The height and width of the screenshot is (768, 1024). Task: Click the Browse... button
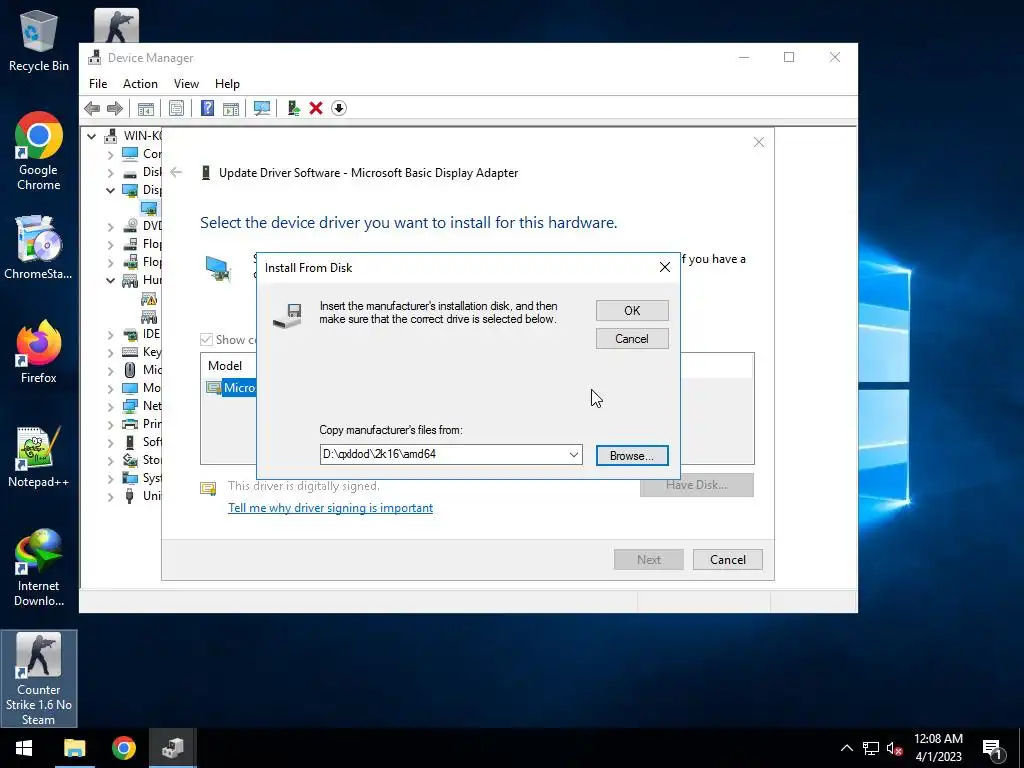tap(632, 456)
